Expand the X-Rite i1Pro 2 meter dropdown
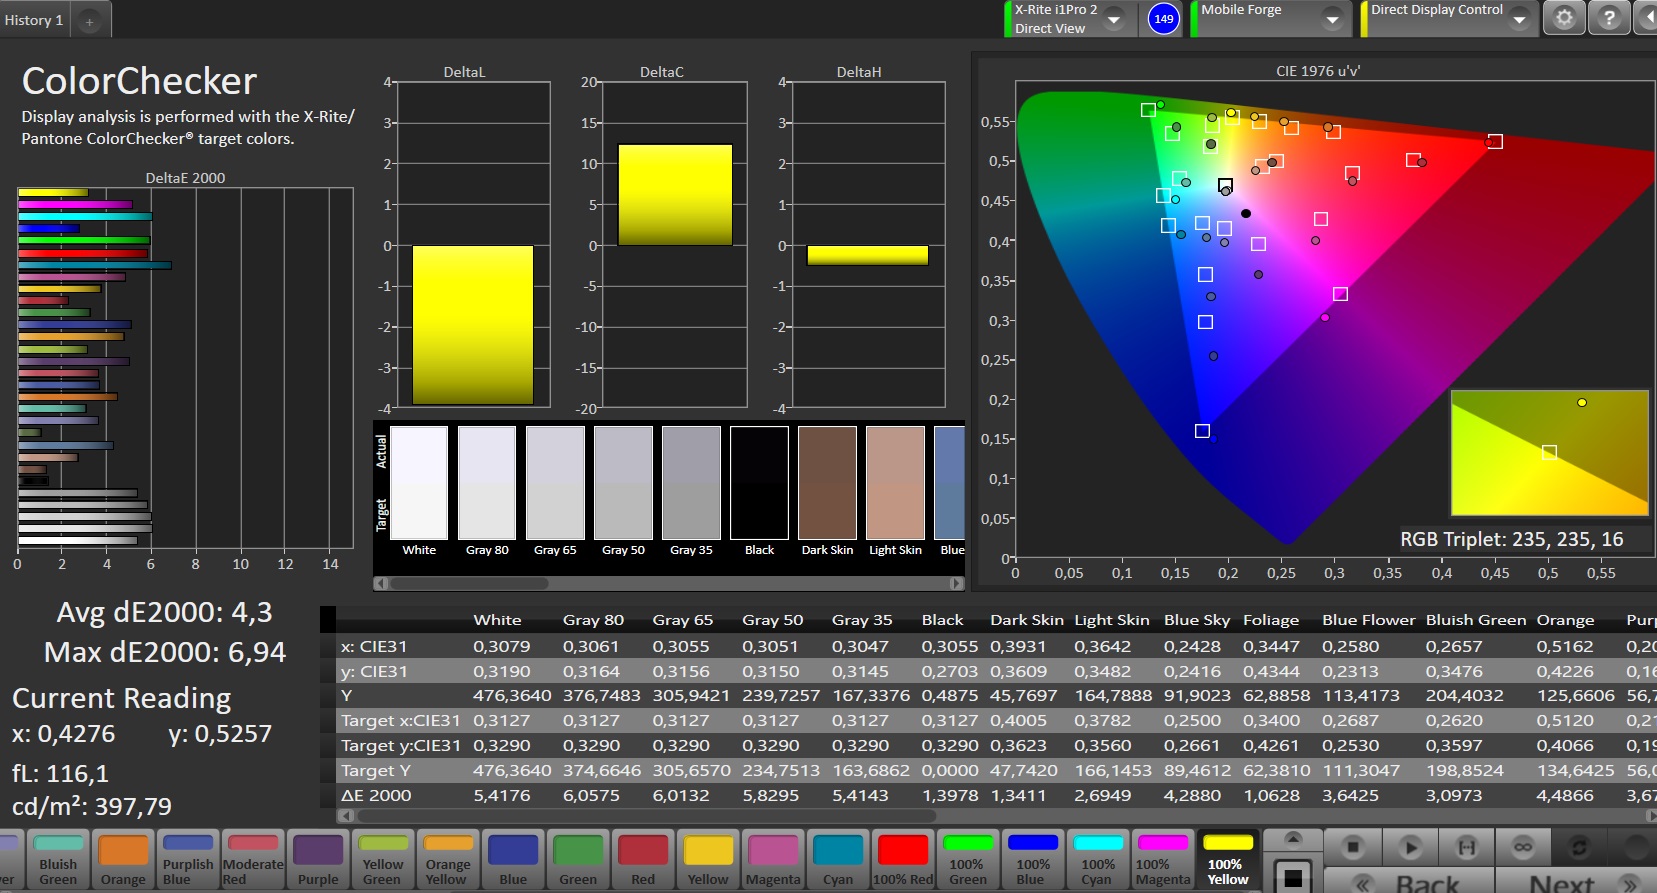Screen dimensions: 1657x893 (x=1114, y=19)
